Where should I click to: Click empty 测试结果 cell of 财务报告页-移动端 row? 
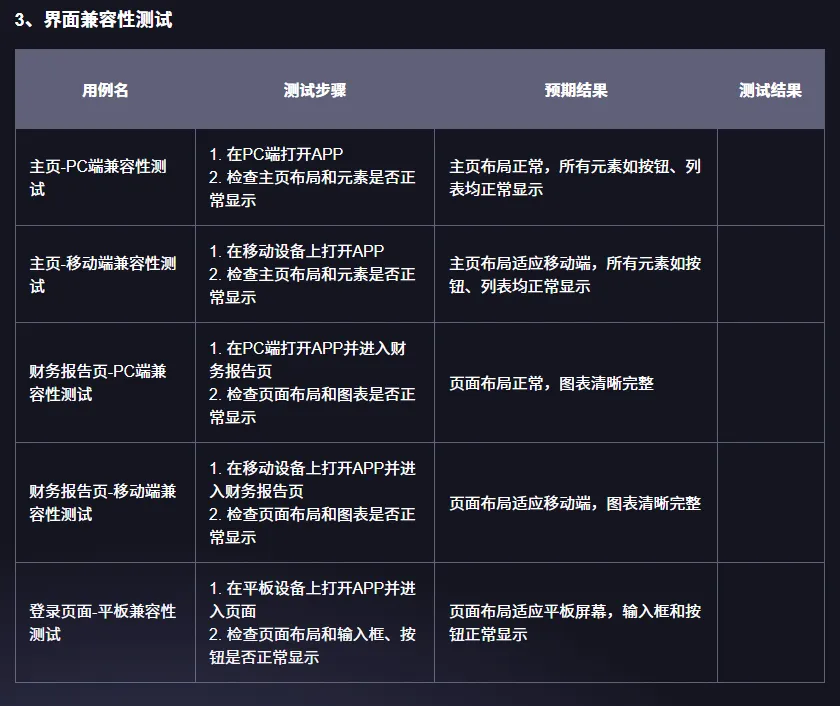tap(771, 502)
